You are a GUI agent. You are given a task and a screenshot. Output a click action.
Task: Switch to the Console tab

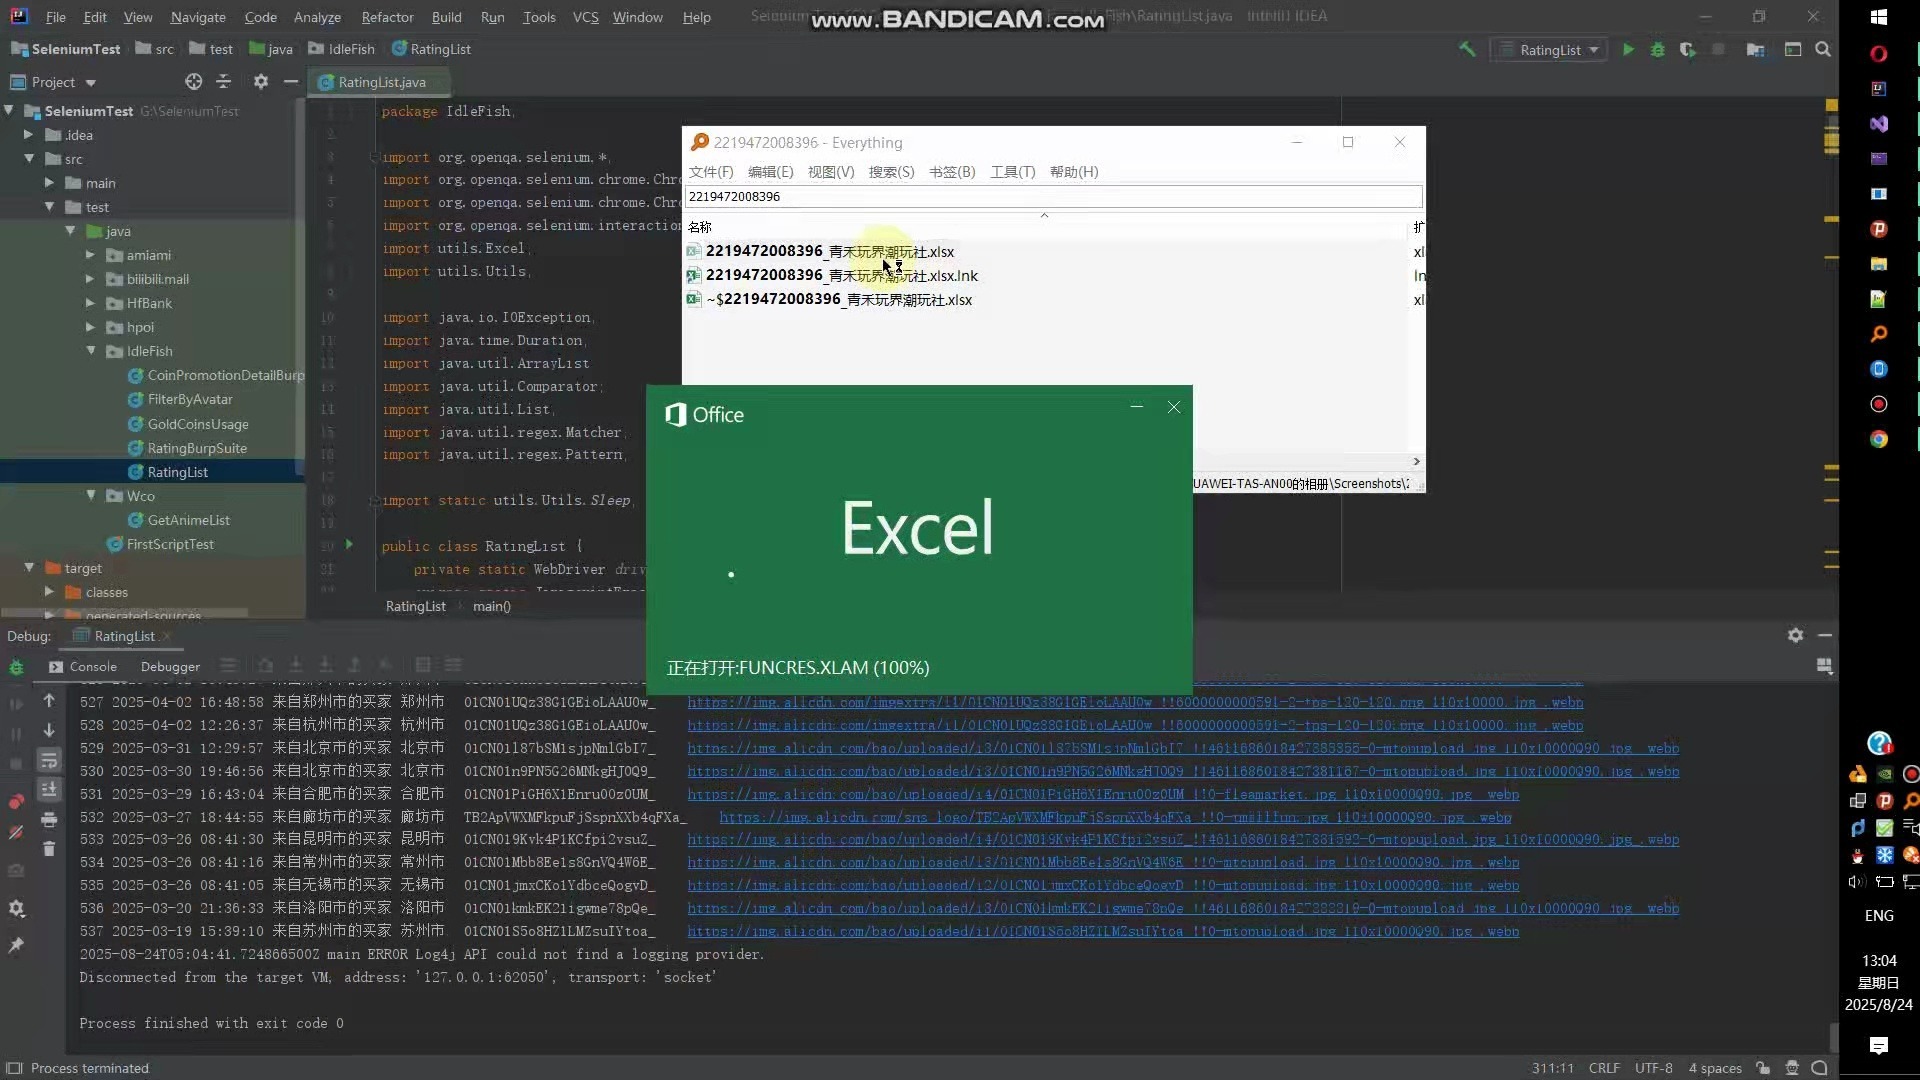coord(83,666)
